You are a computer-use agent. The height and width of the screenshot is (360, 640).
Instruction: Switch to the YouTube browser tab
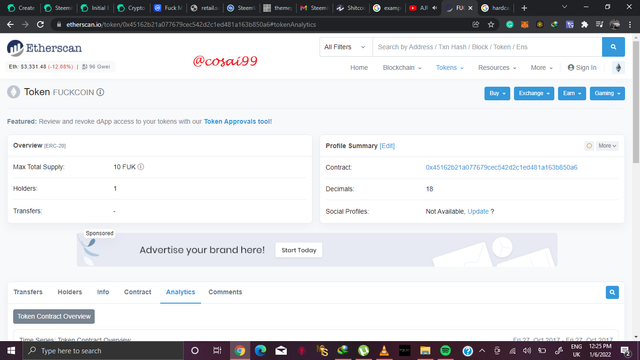point(423,8)
